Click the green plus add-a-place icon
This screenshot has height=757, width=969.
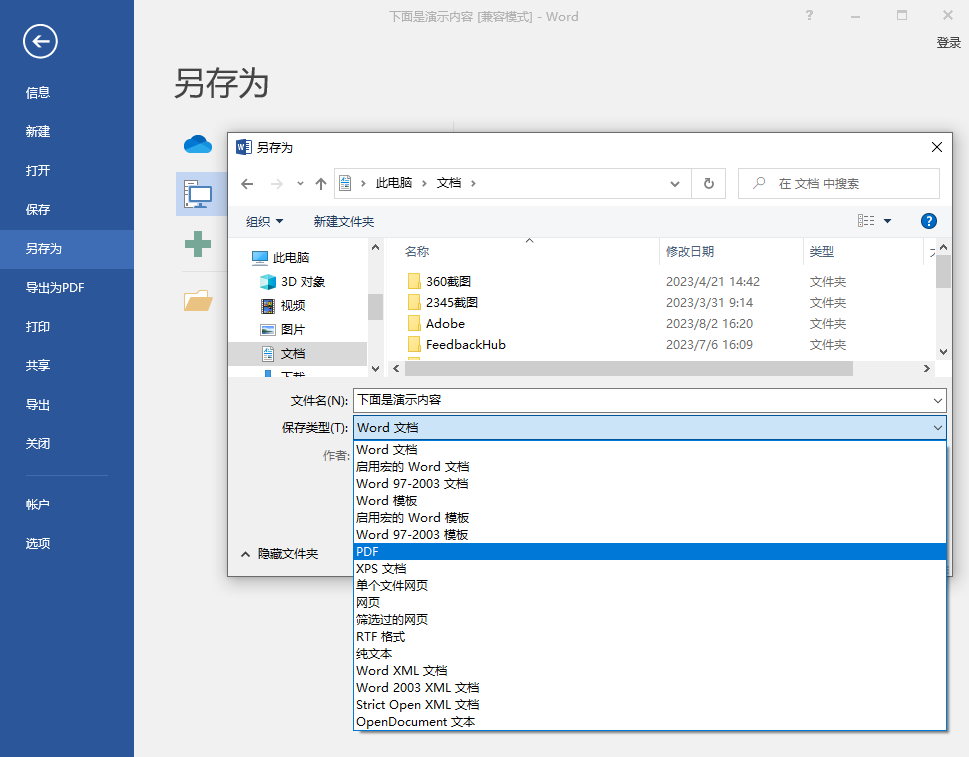199,245
